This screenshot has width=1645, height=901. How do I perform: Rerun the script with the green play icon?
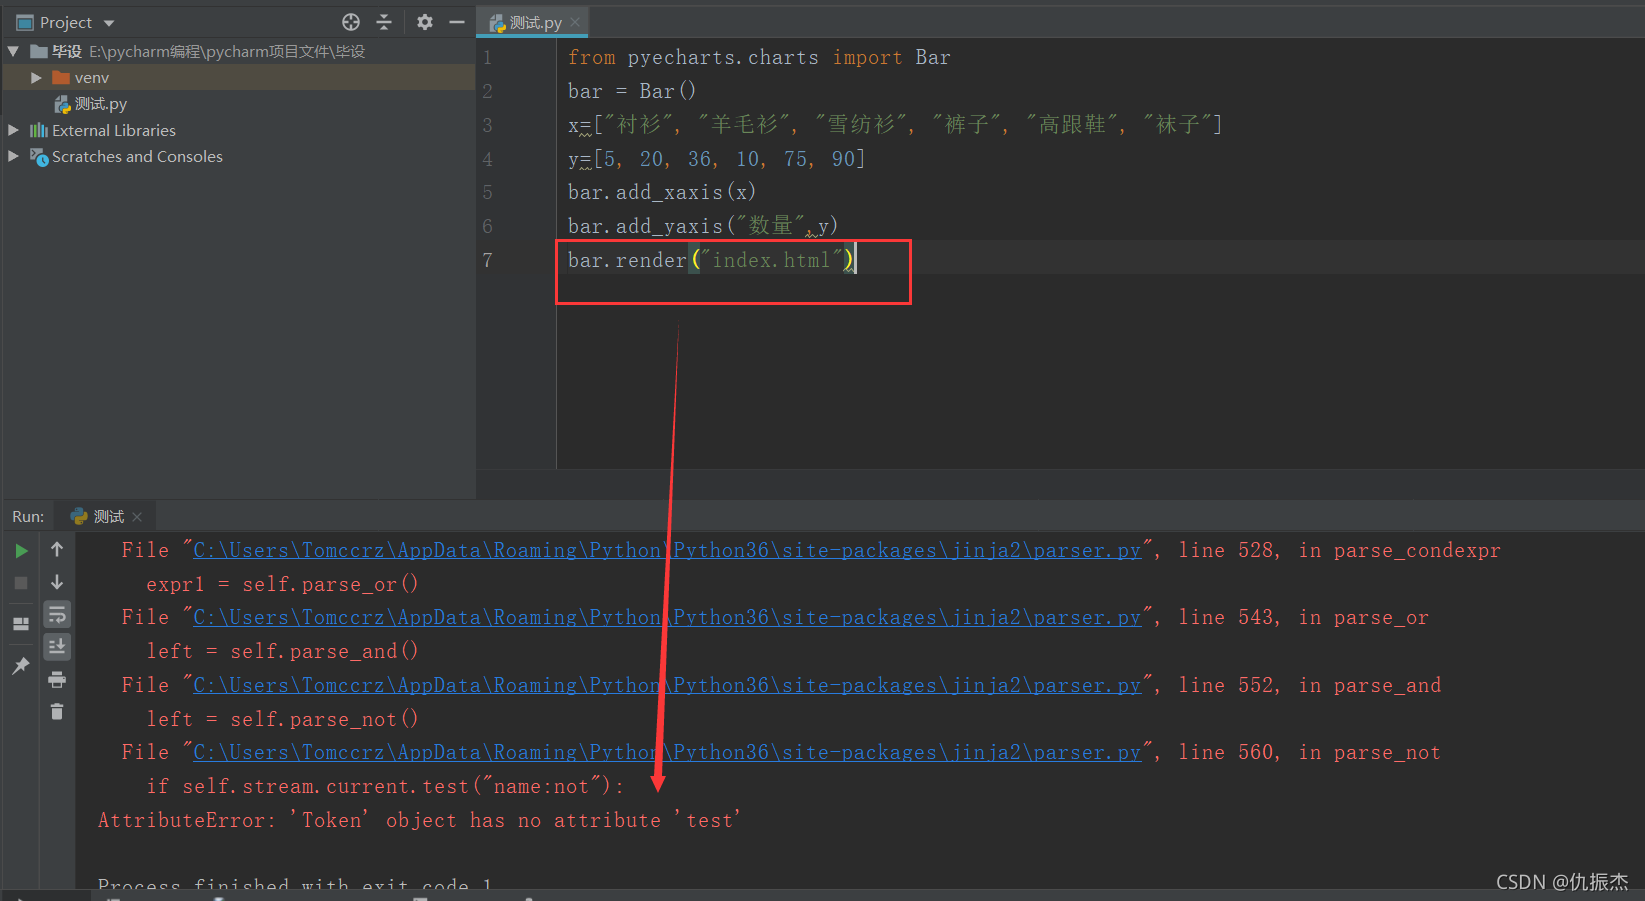pyautogui.click(x=21, y=551)
